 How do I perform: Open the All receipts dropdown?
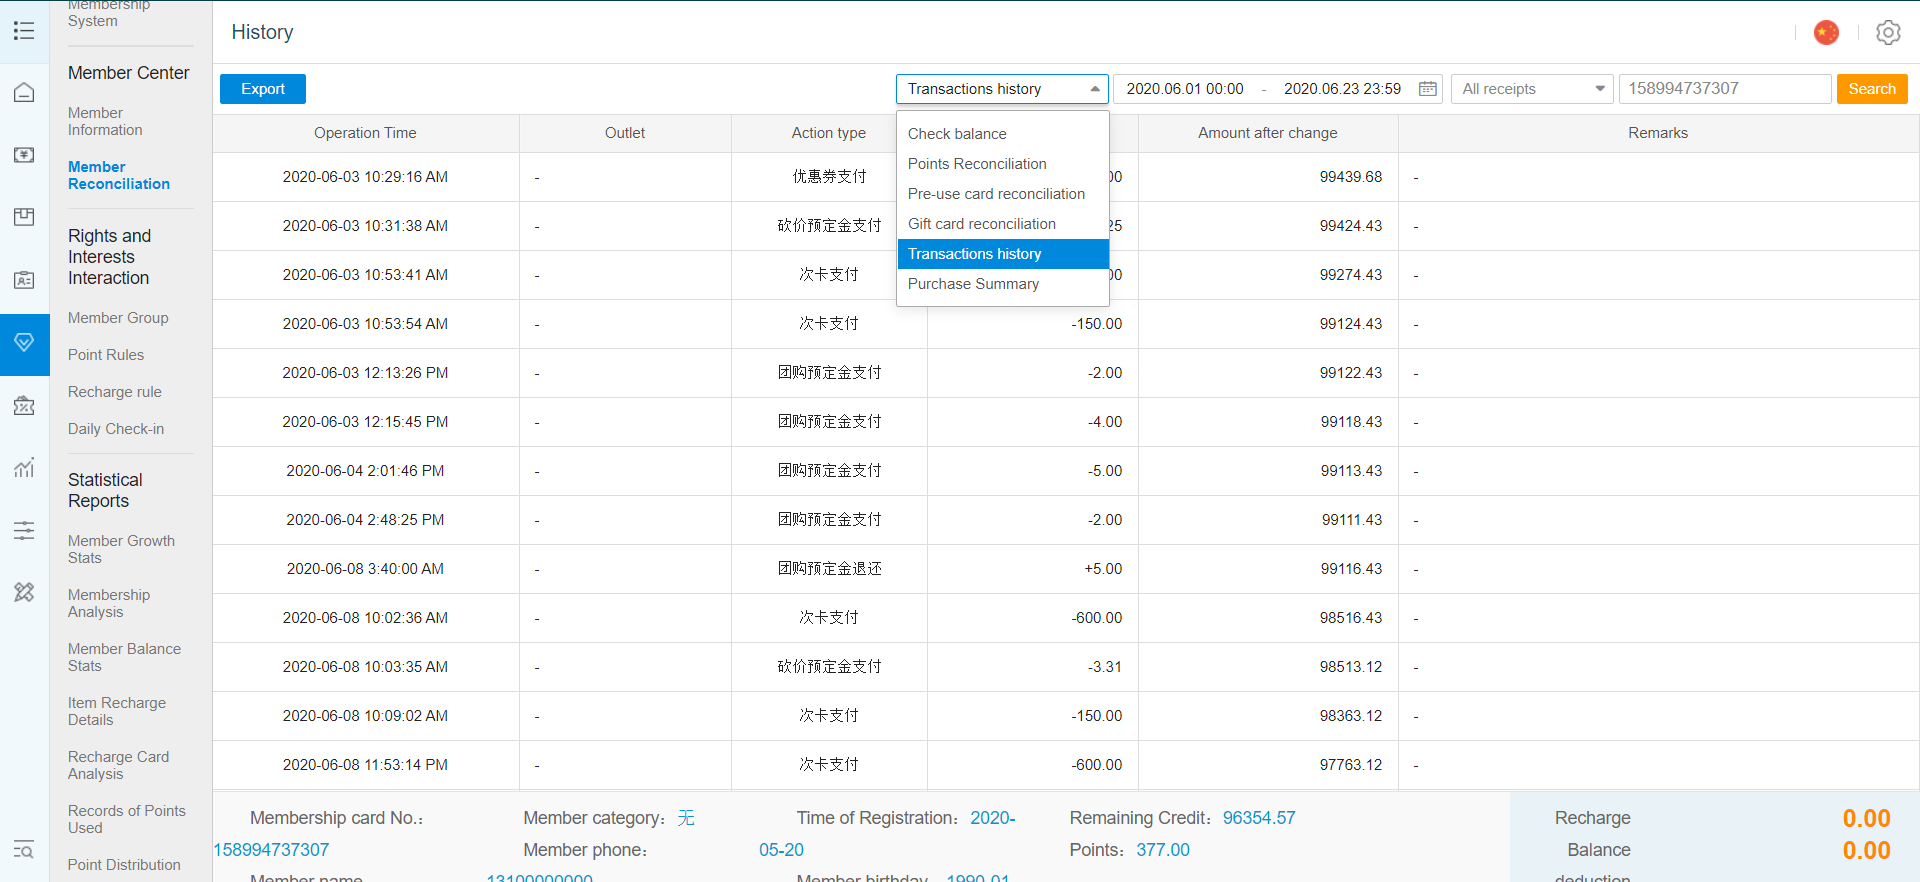(x=1532, y=89)
